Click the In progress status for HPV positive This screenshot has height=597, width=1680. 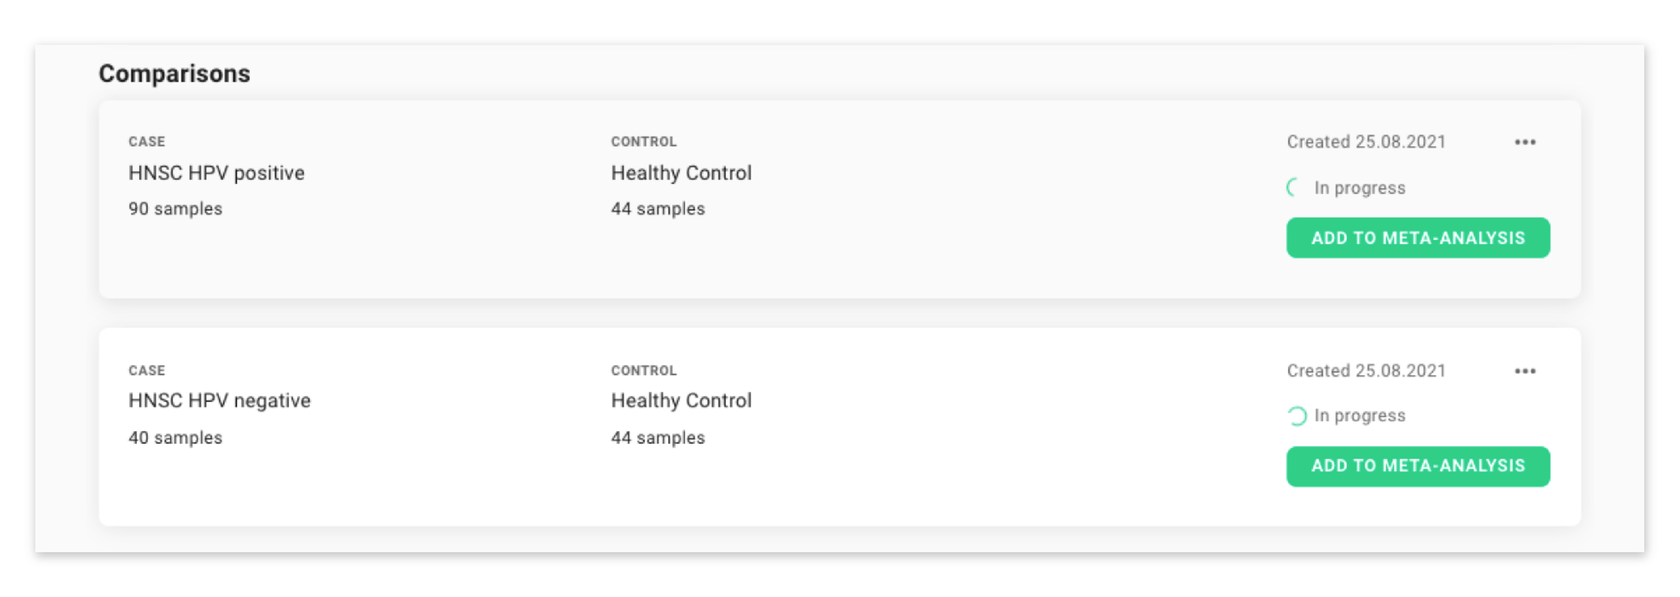(1359, 188)
